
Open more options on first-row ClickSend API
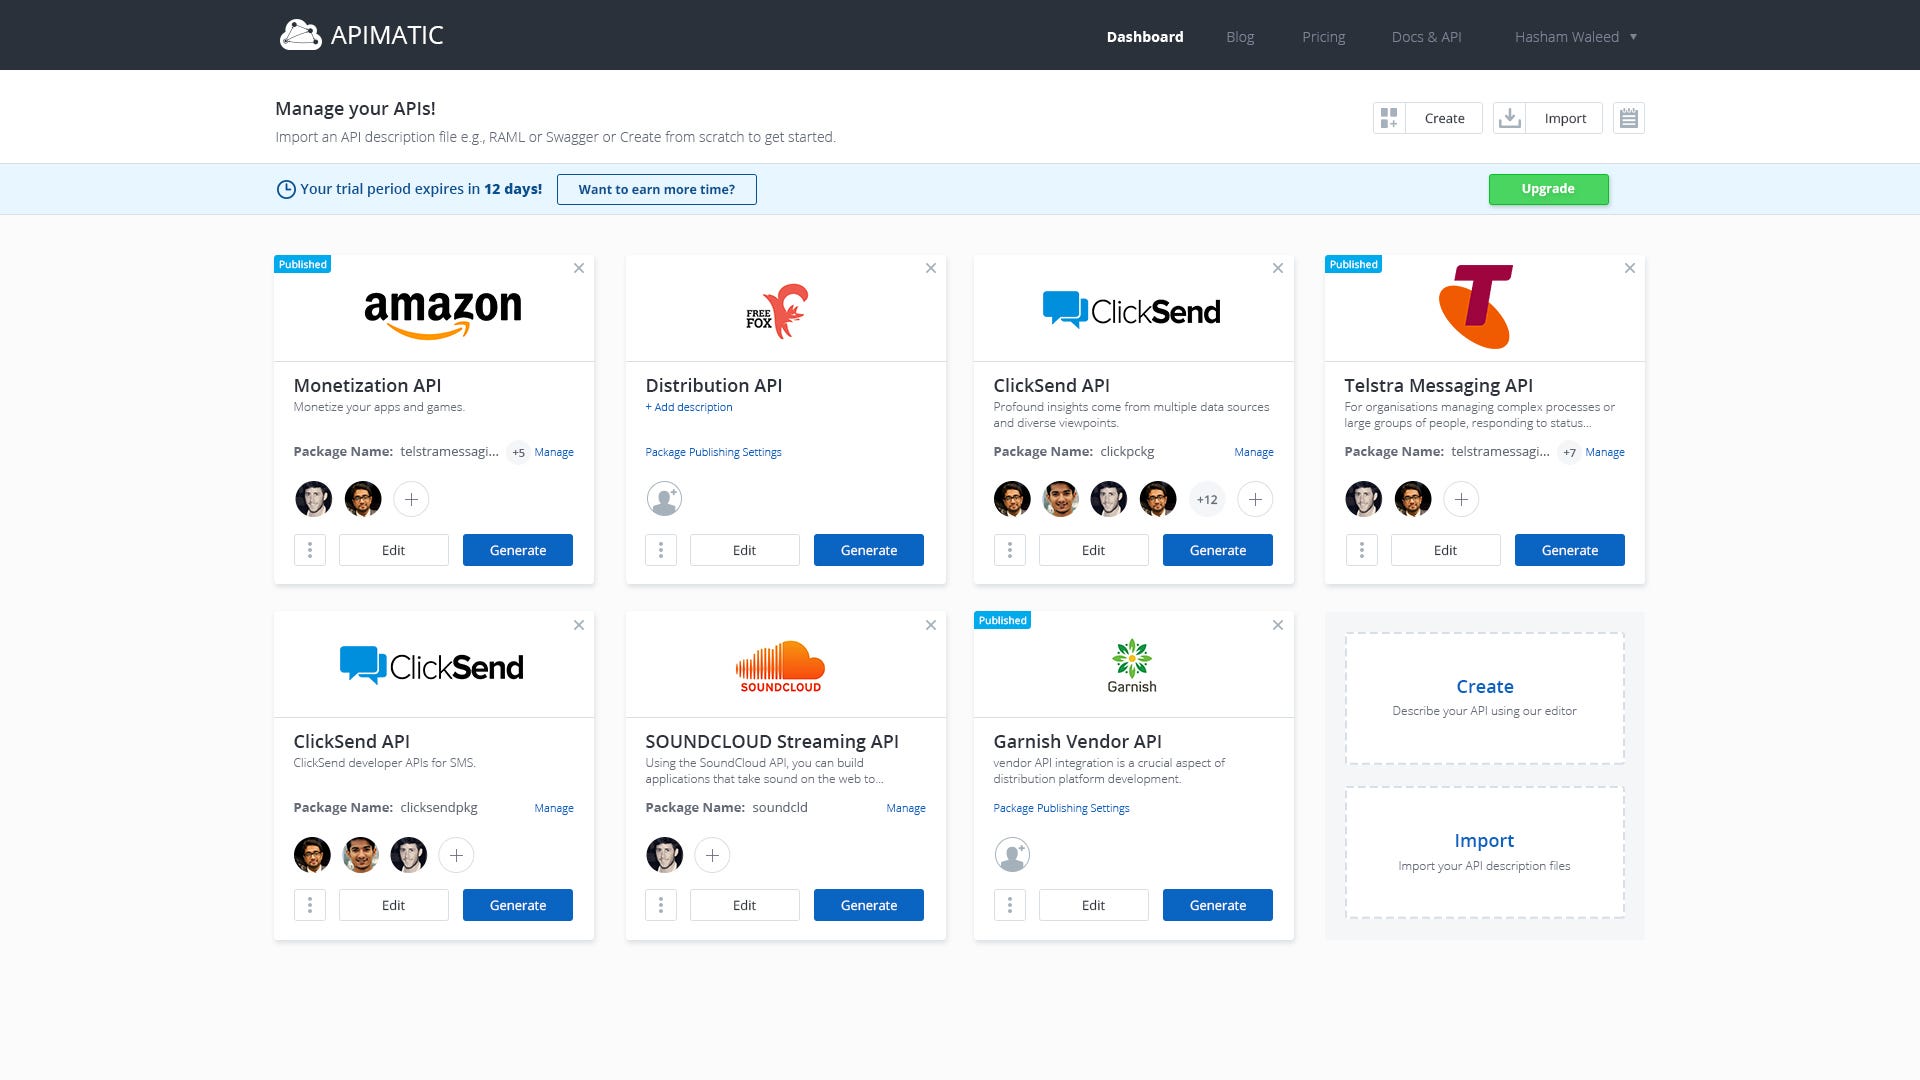pos(1010,550)
